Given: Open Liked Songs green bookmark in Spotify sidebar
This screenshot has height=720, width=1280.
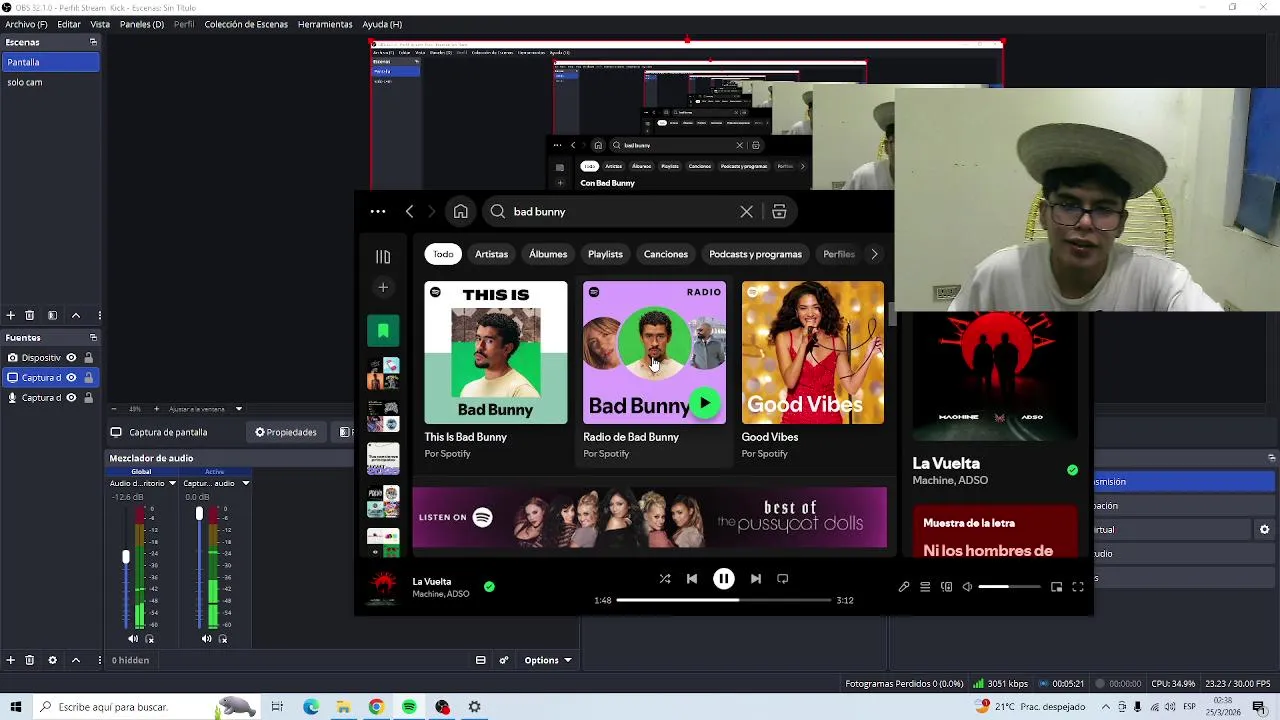Looking at the screenshot, I should [x=383, y=331].
